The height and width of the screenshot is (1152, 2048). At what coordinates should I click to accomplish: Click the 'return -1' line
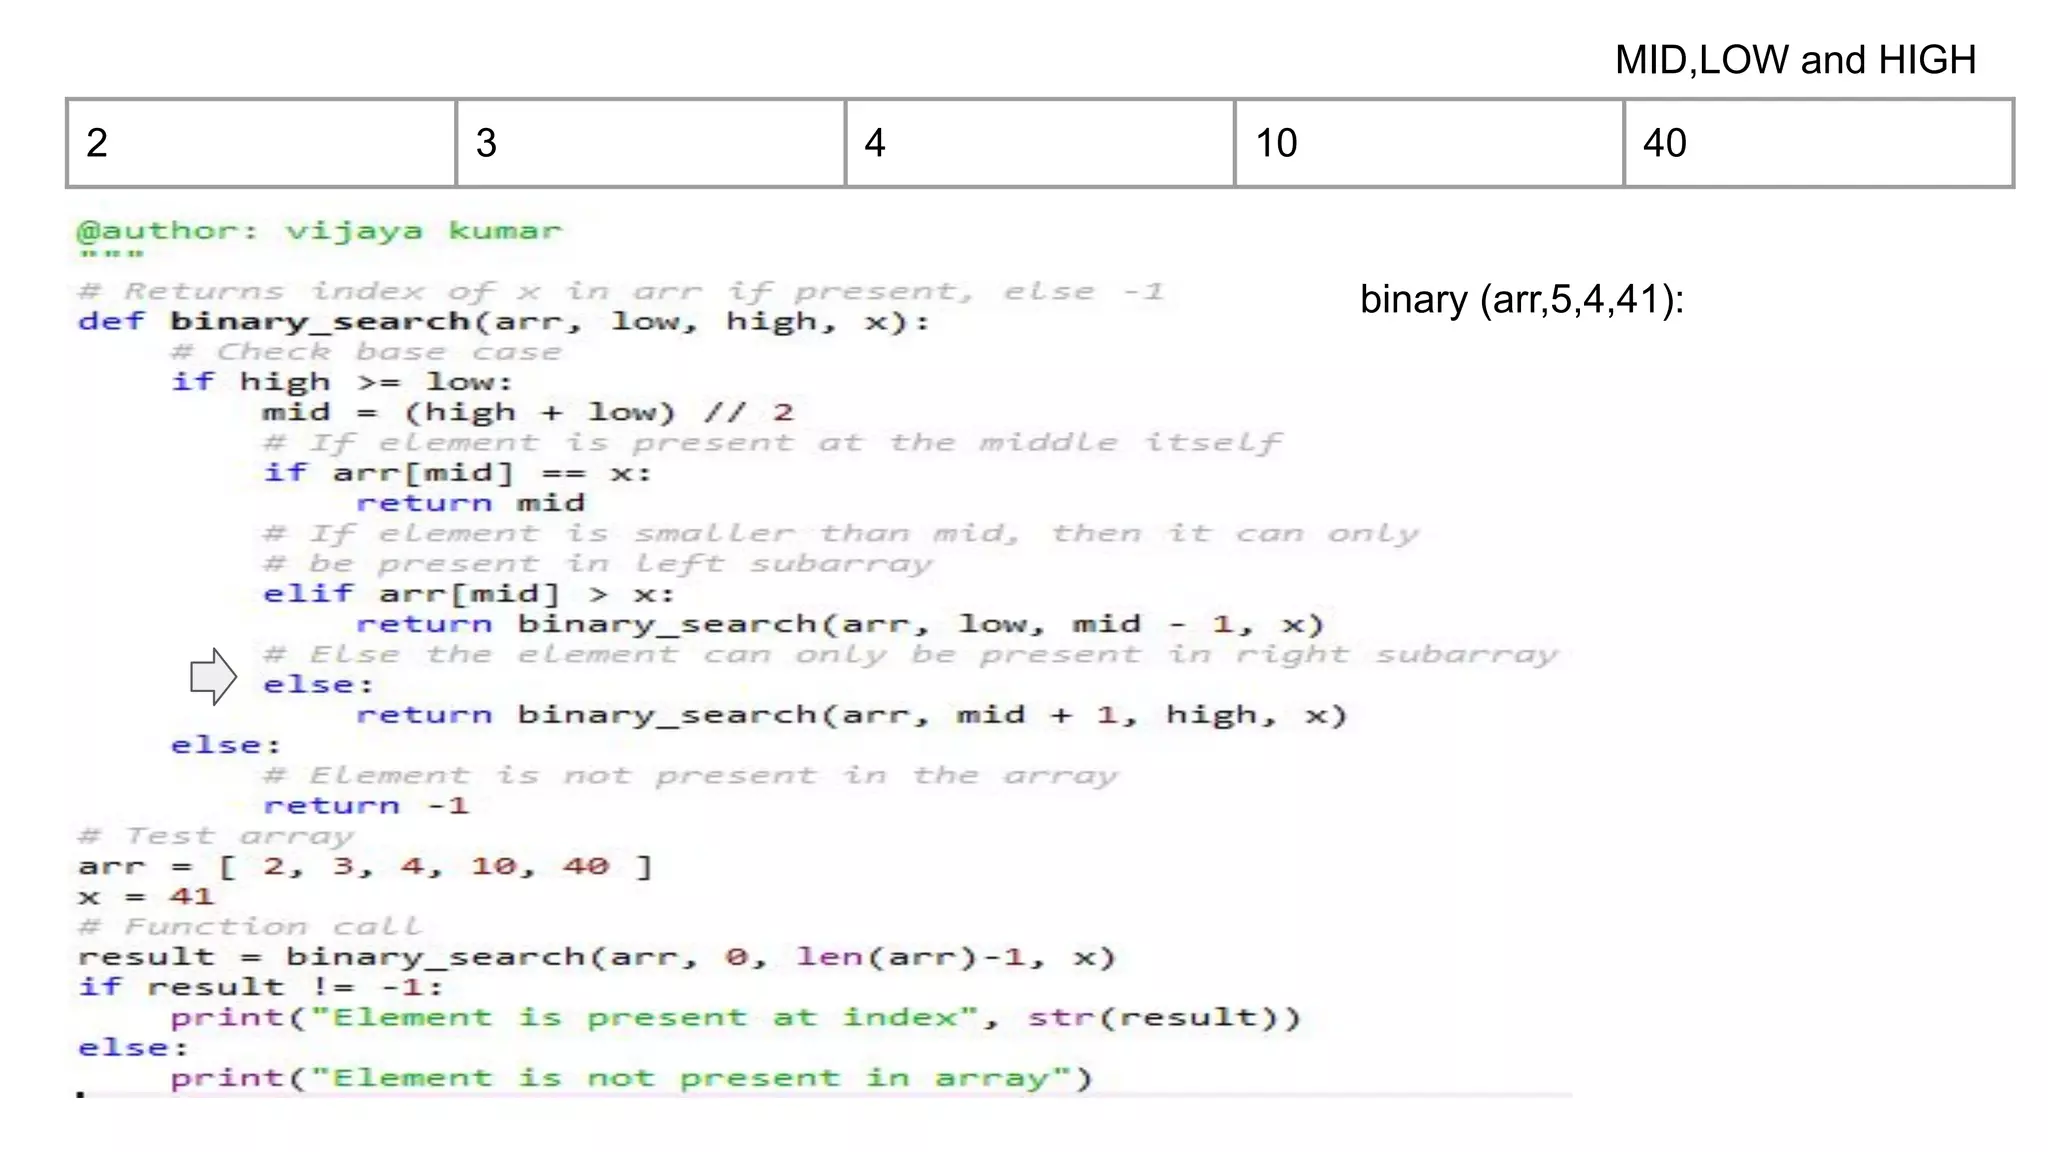pos(366,806)
